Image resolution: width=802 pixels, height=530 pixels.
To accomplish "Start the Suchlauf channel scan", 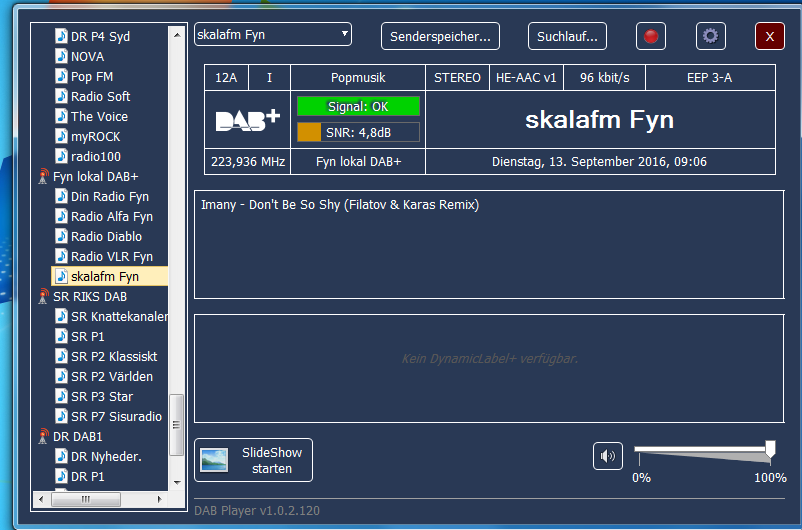I will 567,36.
